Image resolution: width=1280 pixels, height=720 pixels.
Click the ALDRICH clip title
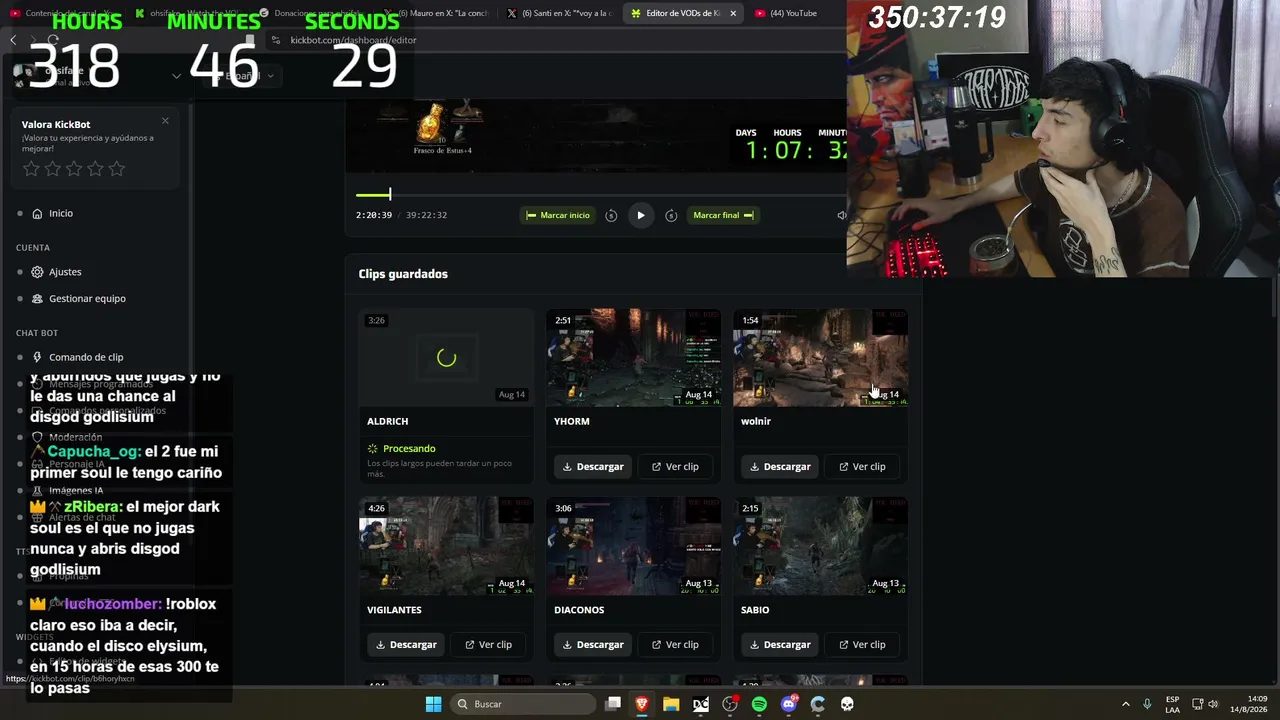[x=387, y=421]
